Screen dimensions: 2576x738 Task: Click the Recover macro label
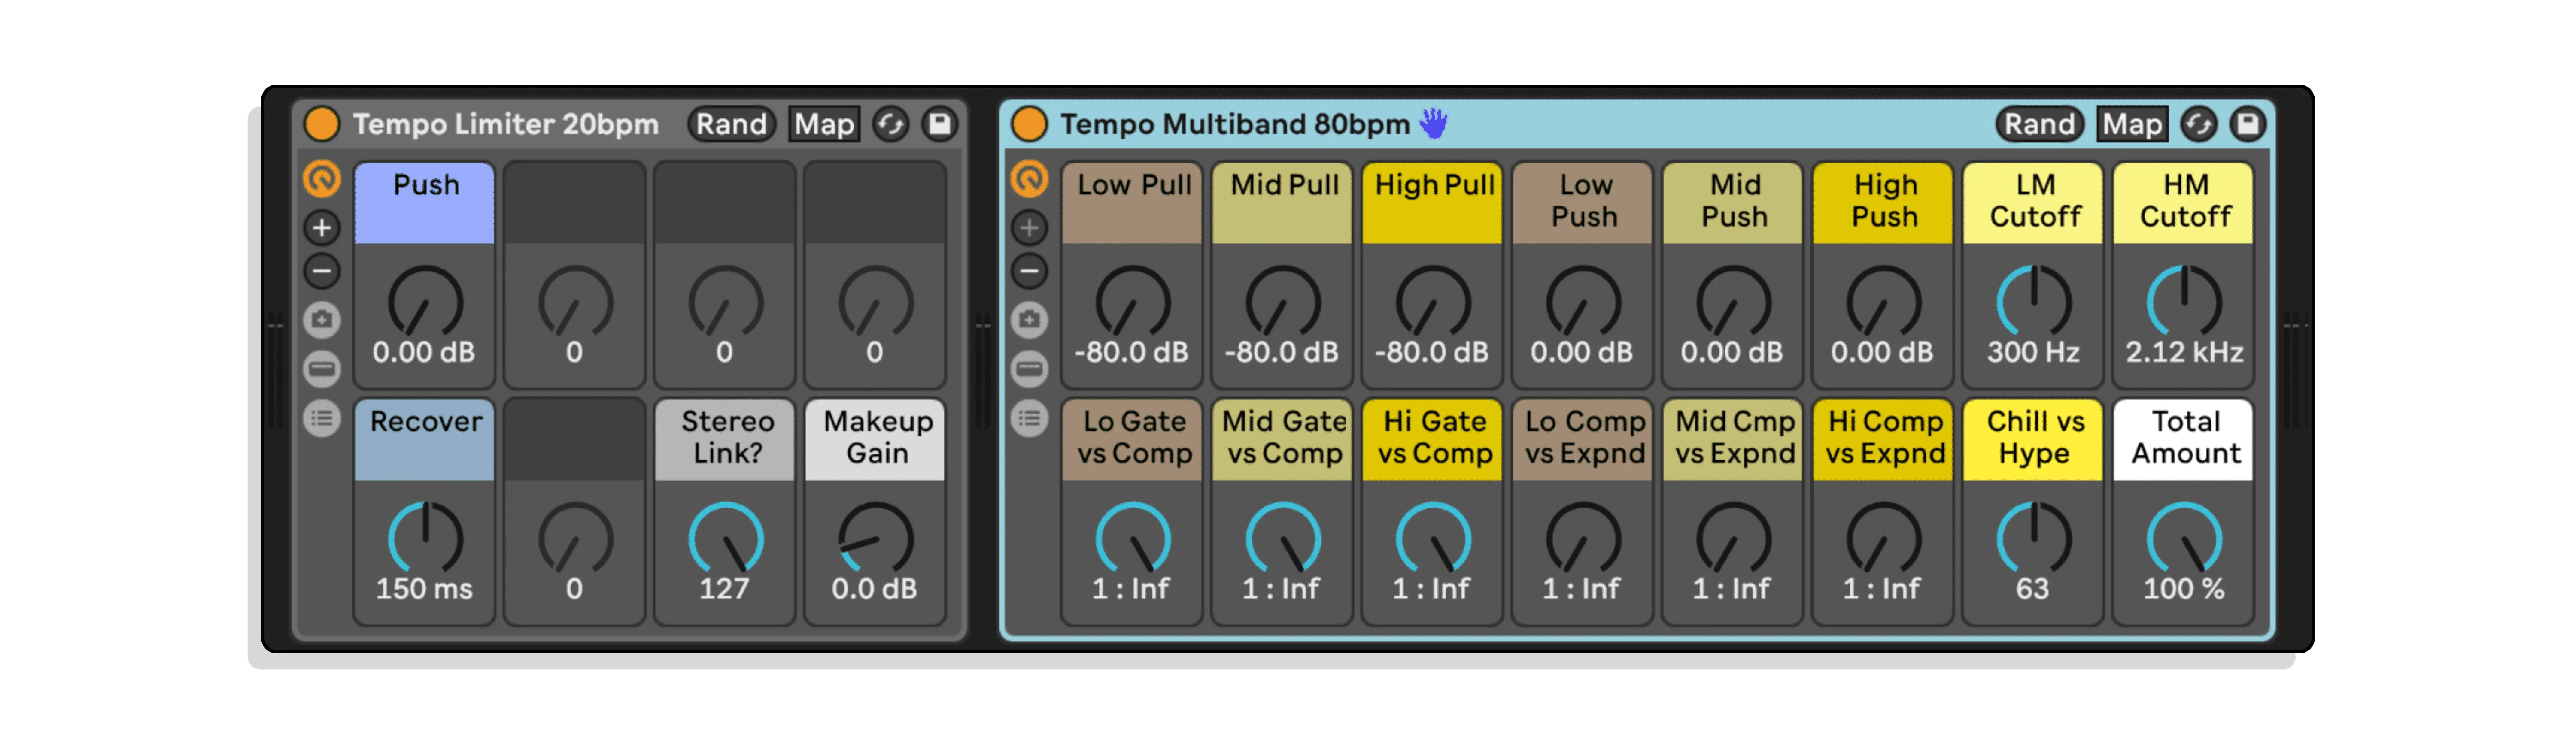pyautogui.click(x=425, y=440)
